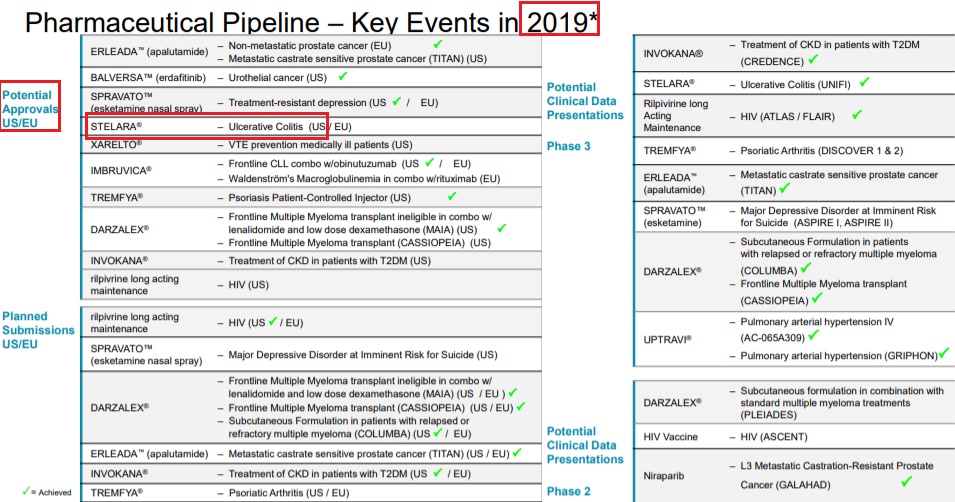Click 'Major Depressive Disorder at Imminent Risk for Suicide (US)'

tap(362, 355)
